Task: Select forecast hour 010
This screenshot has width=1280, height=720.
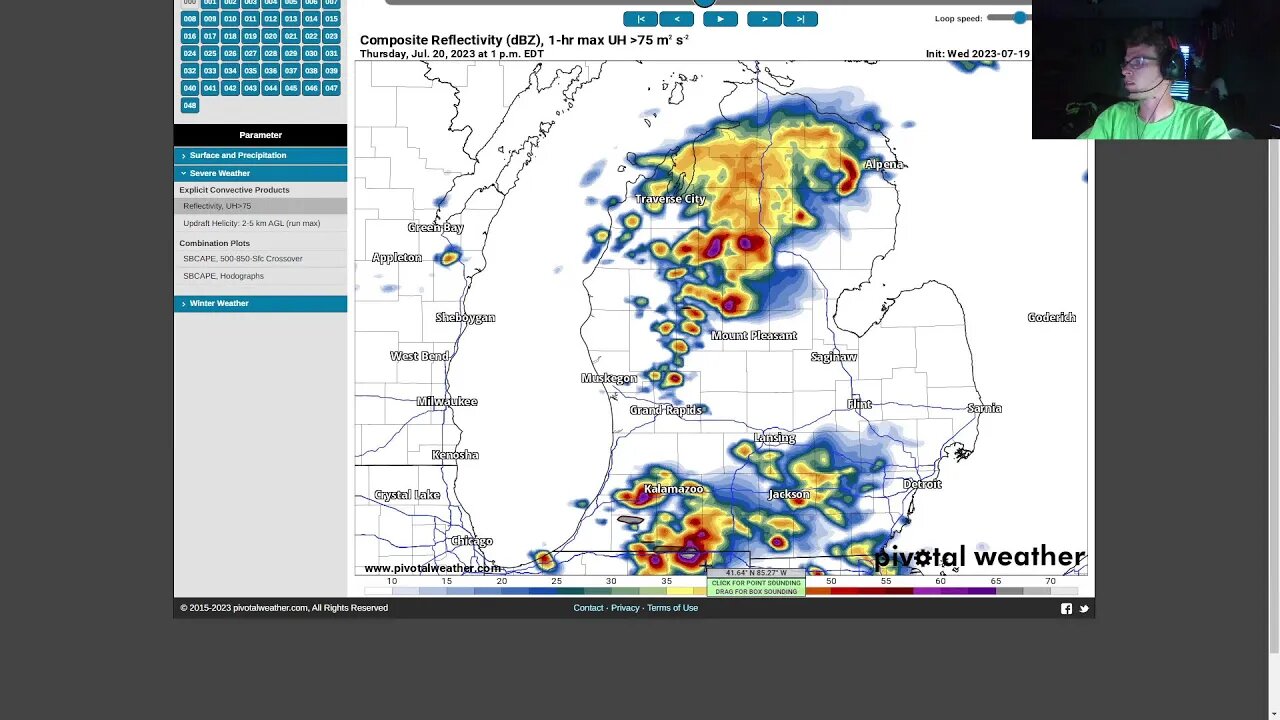Action: (x=230, y=19)
